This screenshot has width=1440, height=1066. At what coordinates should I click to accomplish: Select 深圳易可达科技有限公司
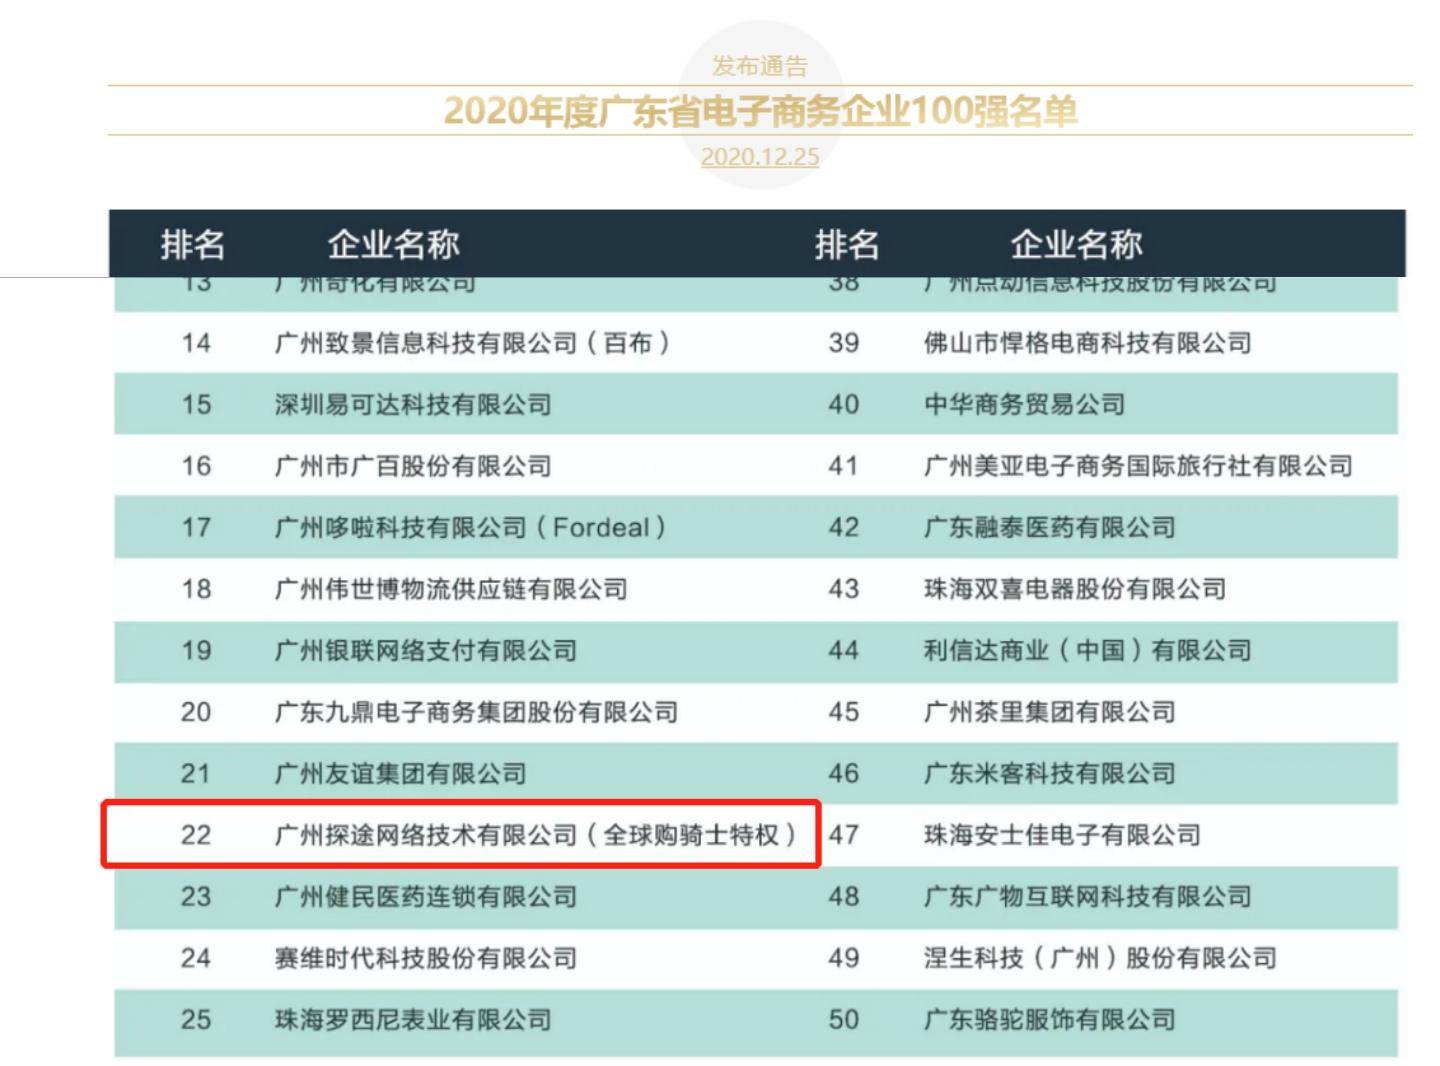pos(413,405)
